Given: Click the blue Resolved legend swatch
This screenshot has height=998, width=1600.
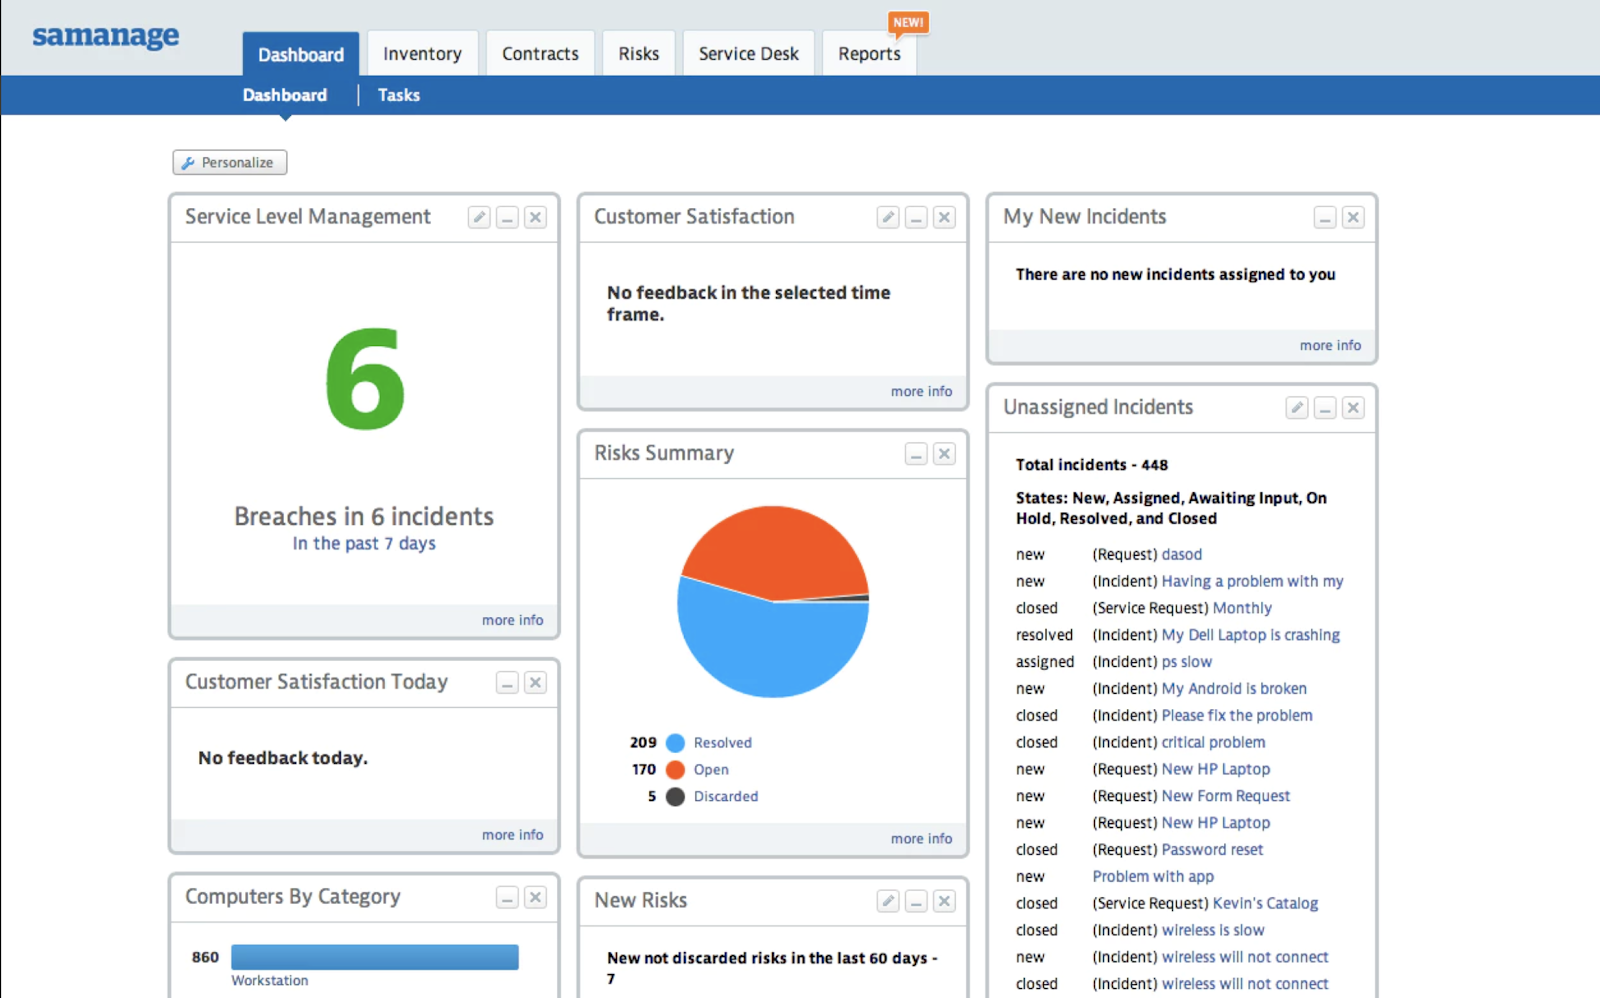Looking at the screenshot, I should coord(675,743).
